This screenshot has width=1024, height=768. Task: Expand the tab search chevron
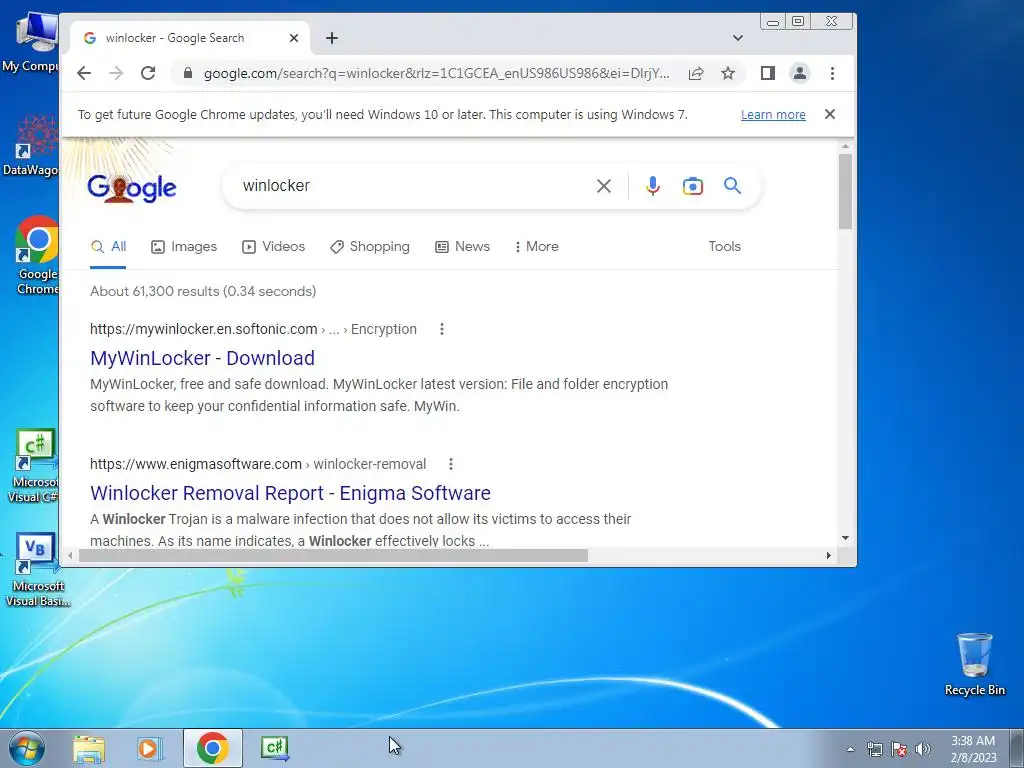738,38
